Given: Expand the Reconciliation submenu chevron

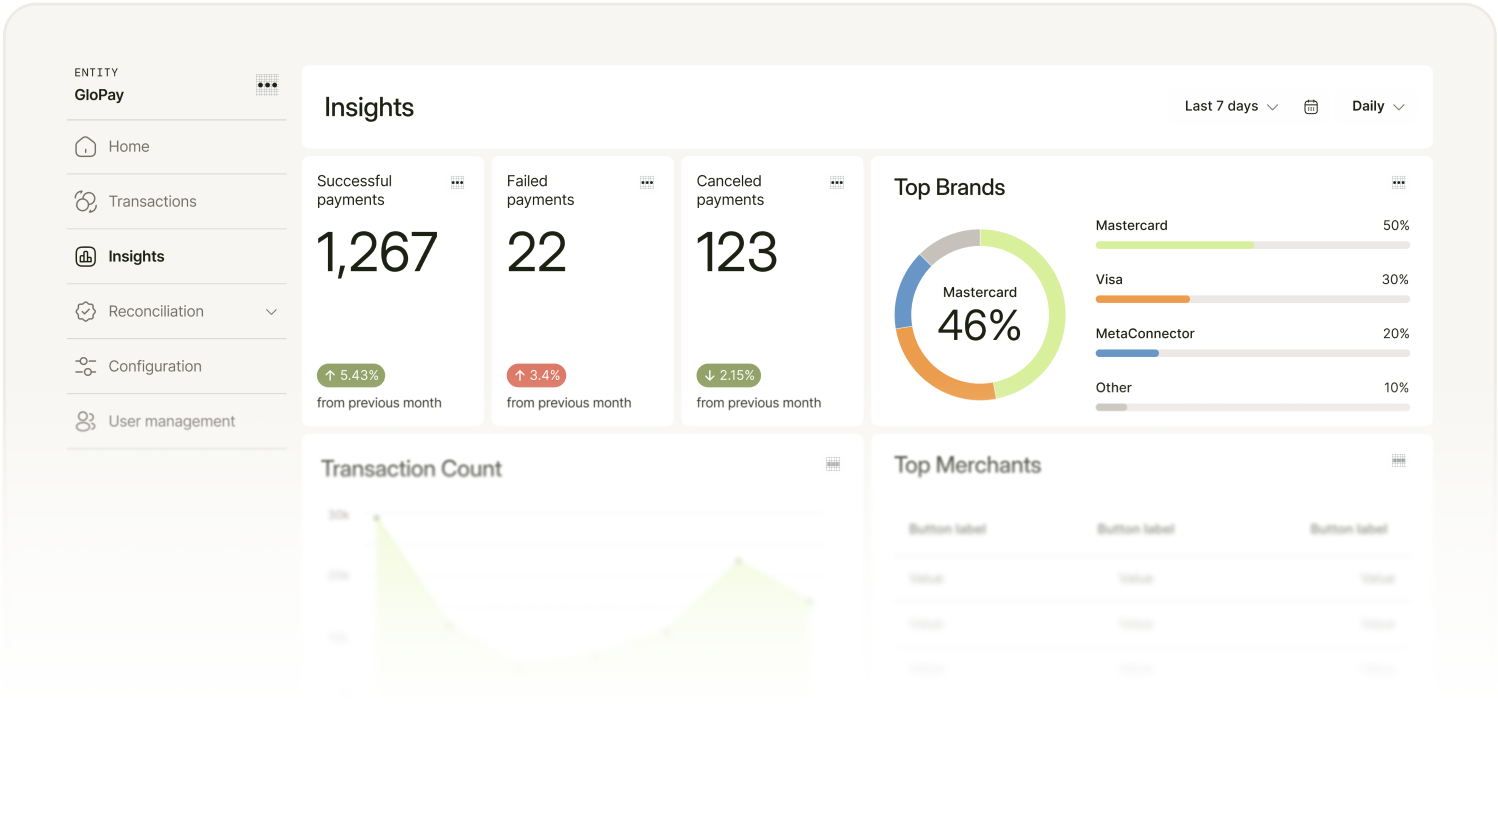Looking at the screenshot, I should pos(271,312).
